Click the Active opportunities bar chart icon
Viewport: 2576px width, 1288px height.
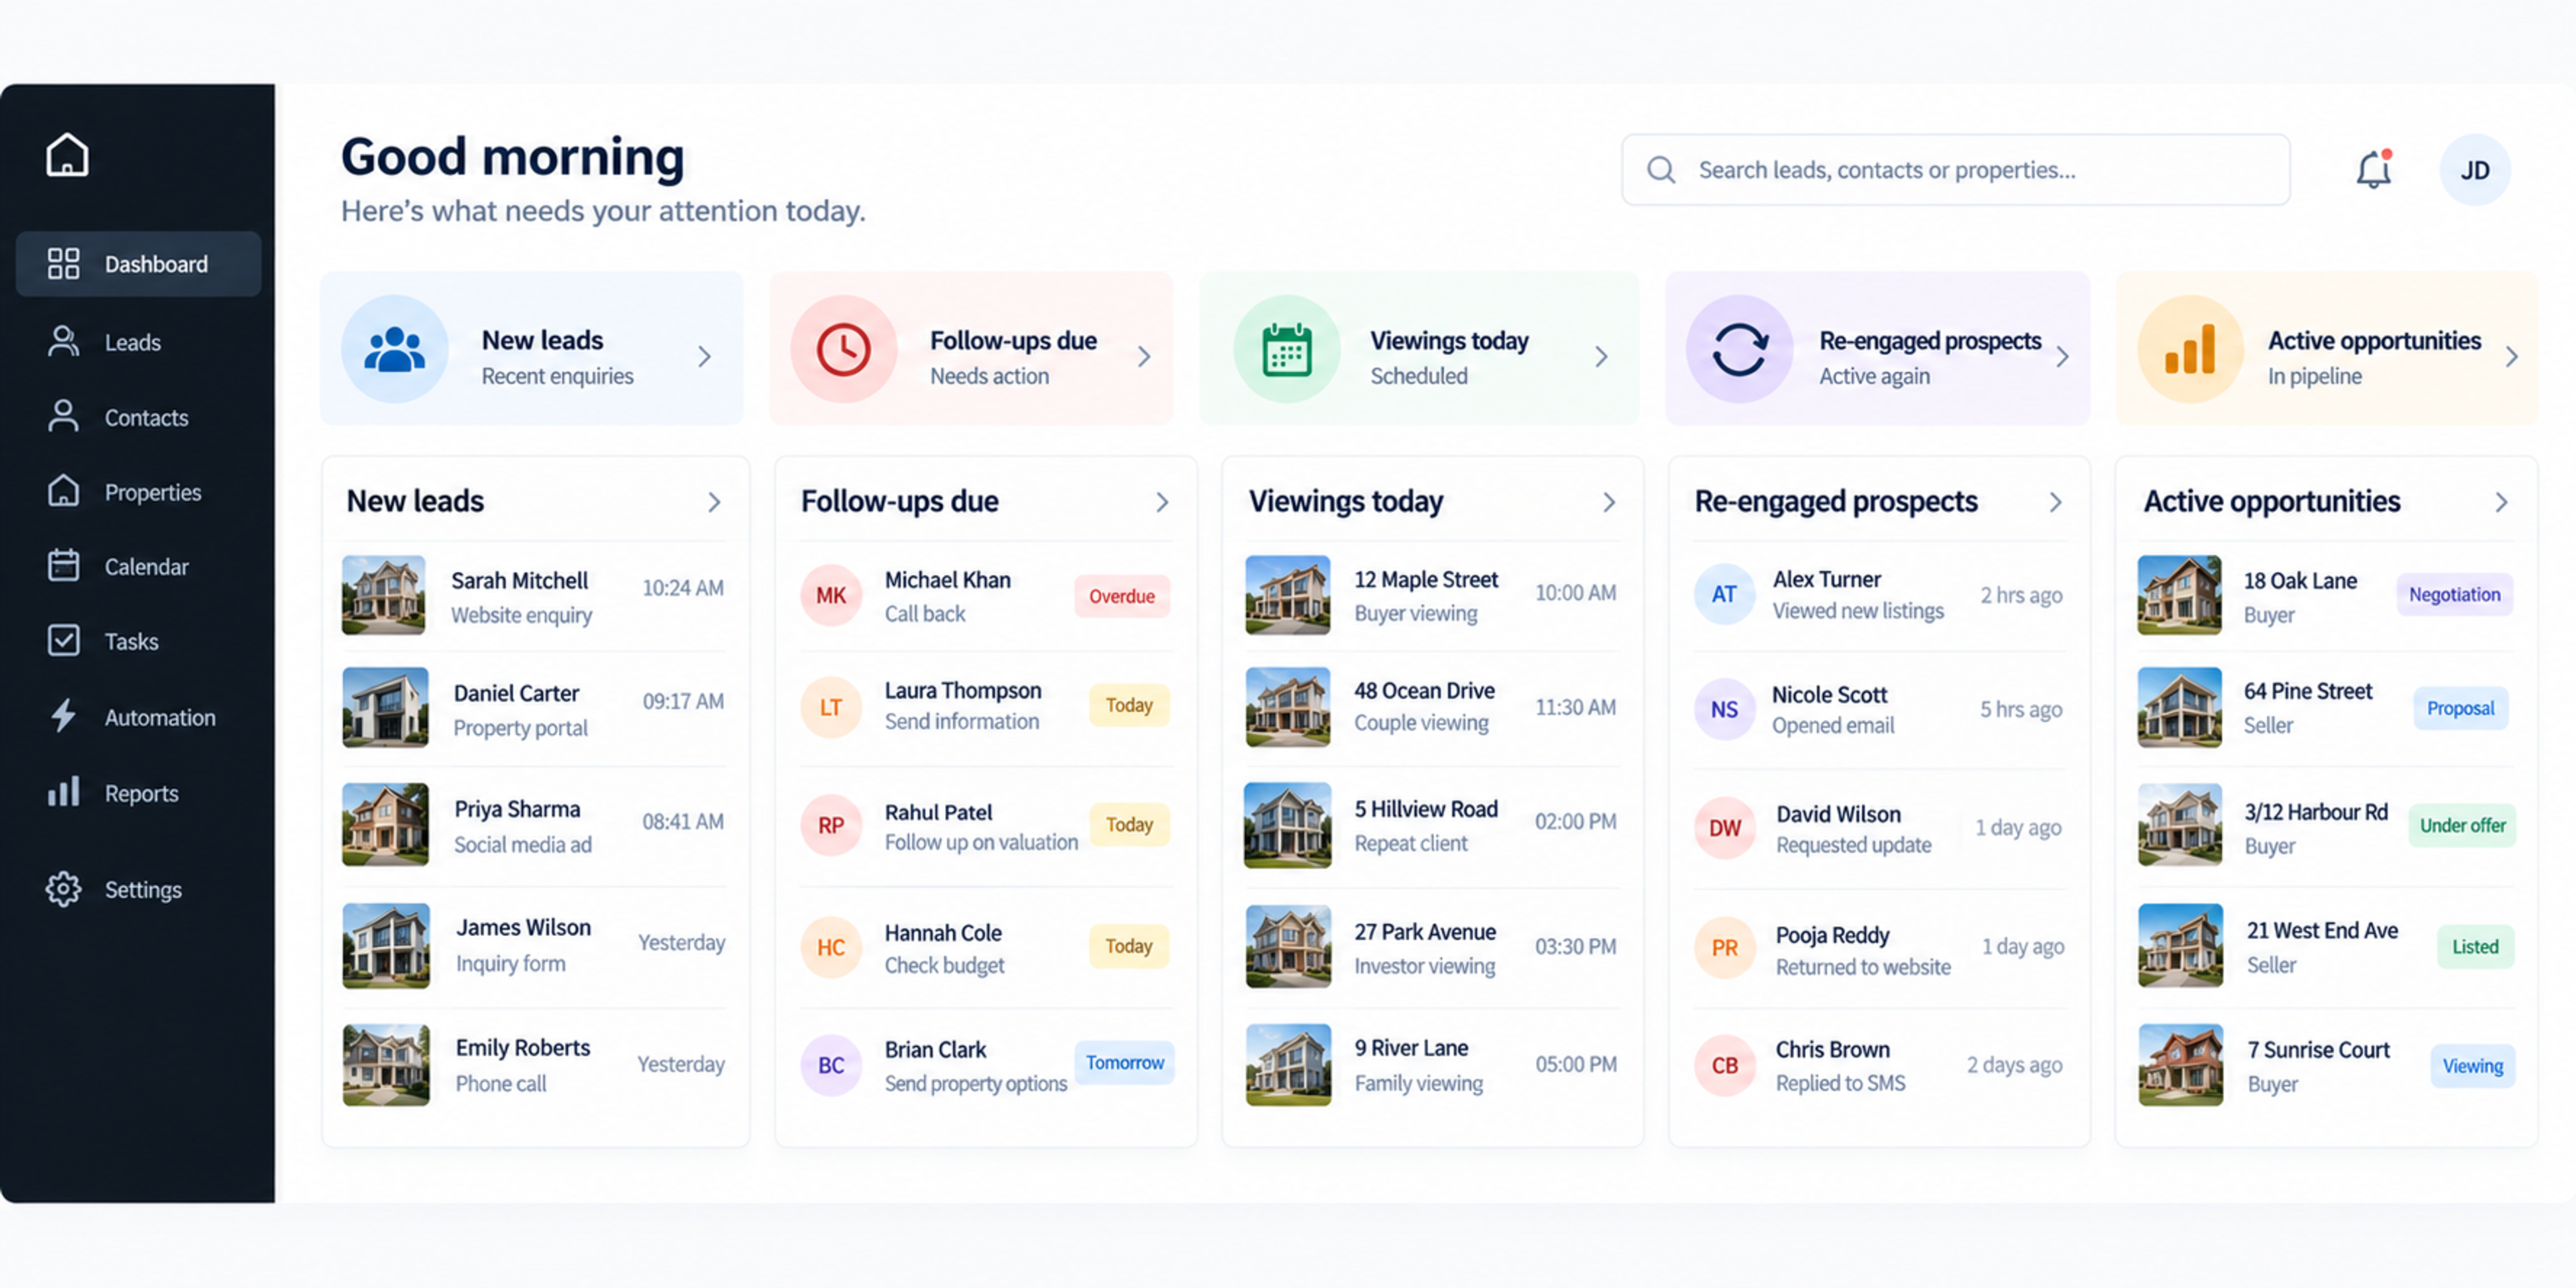[2190, 349]
